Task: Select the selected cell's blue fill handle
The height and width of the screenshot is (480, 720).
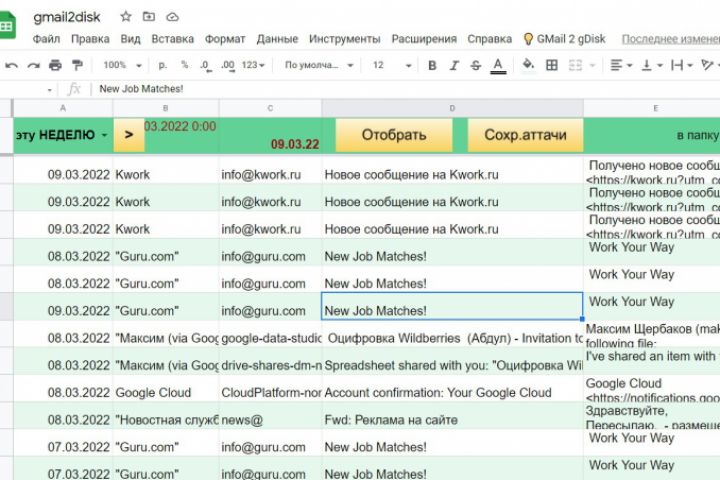Action: point(582,319)
